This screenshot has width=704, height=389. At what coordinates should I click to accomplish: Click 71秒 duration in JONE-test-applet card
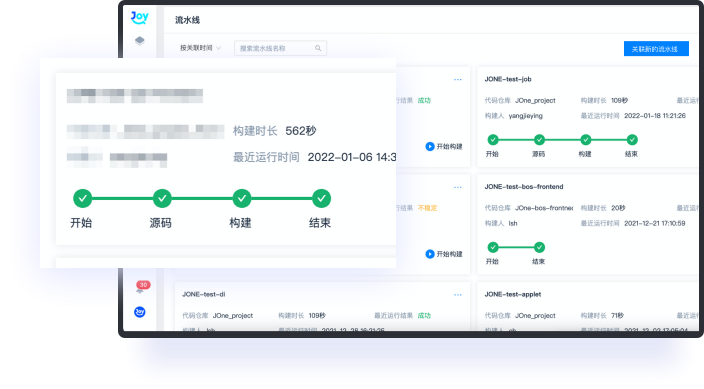[617, 315]
